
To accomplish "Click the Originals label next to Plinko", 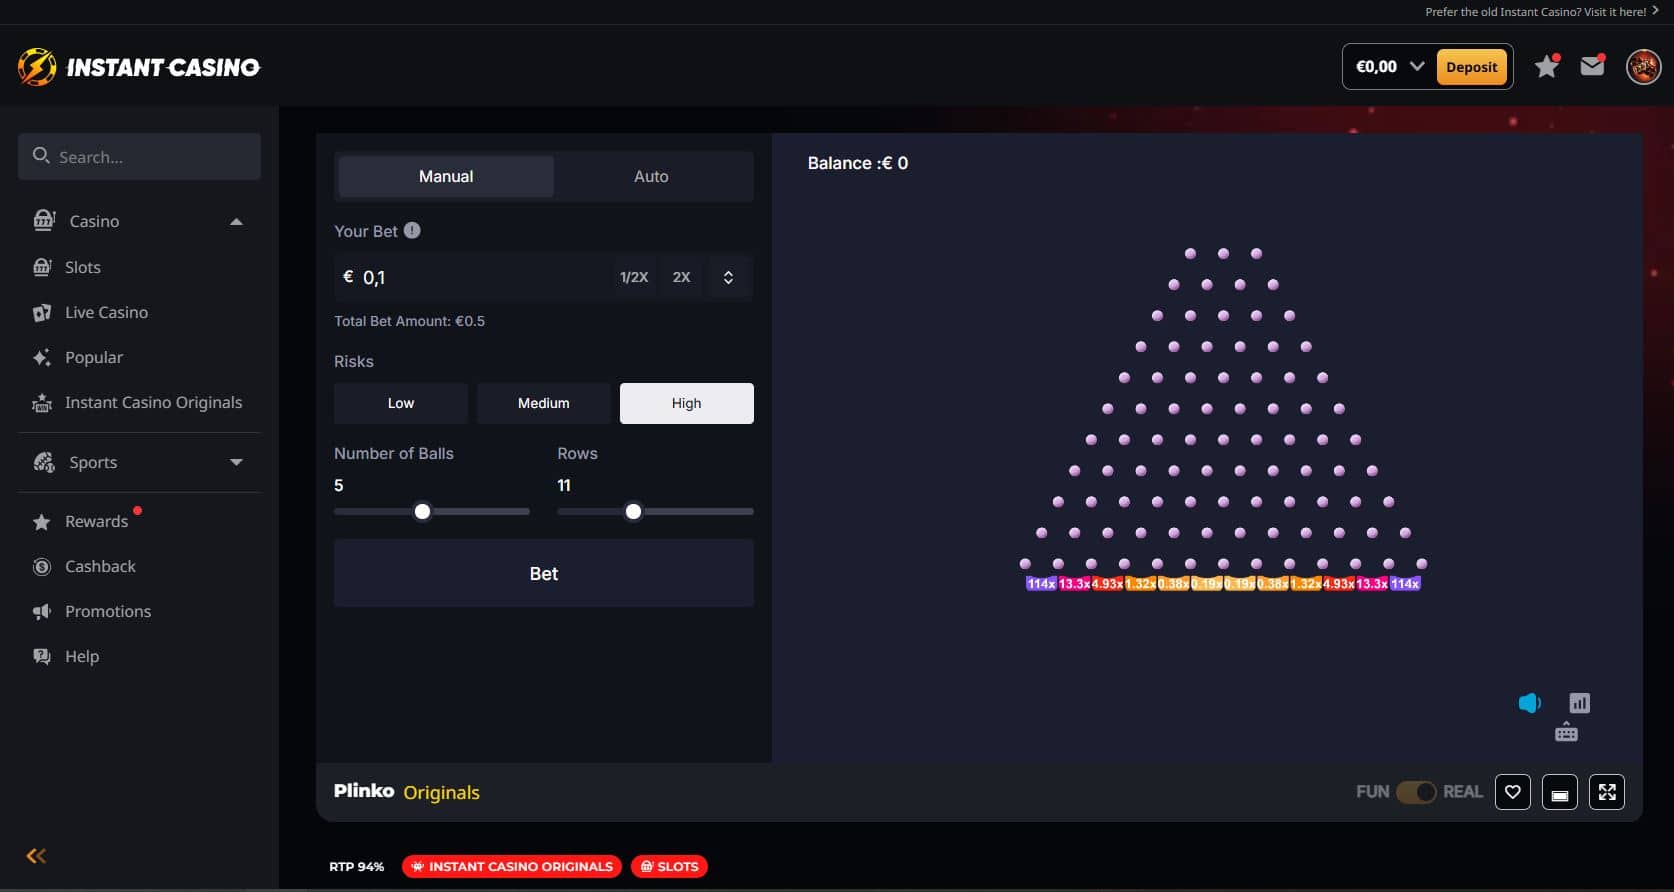I will (x=442, y=792).
